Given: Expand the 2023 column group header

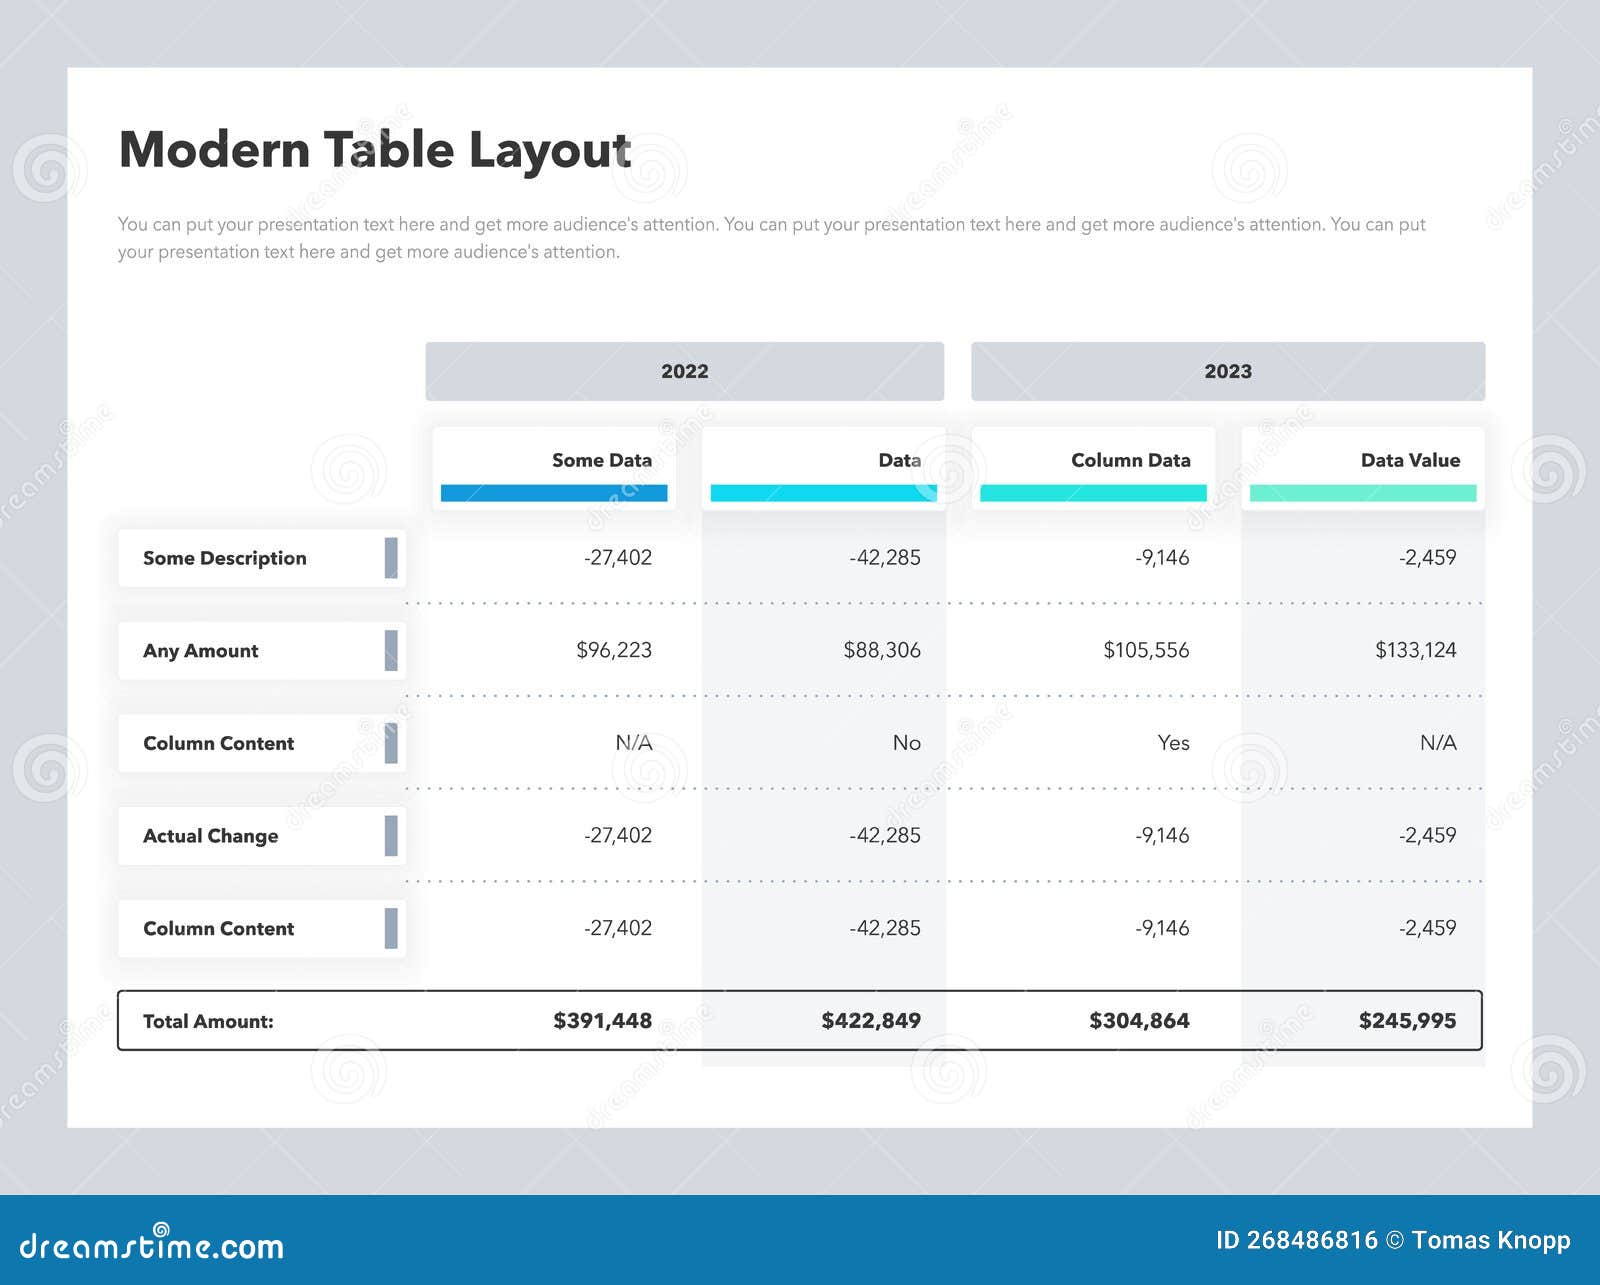Looking at the screenshot, I should (1228, 371).
